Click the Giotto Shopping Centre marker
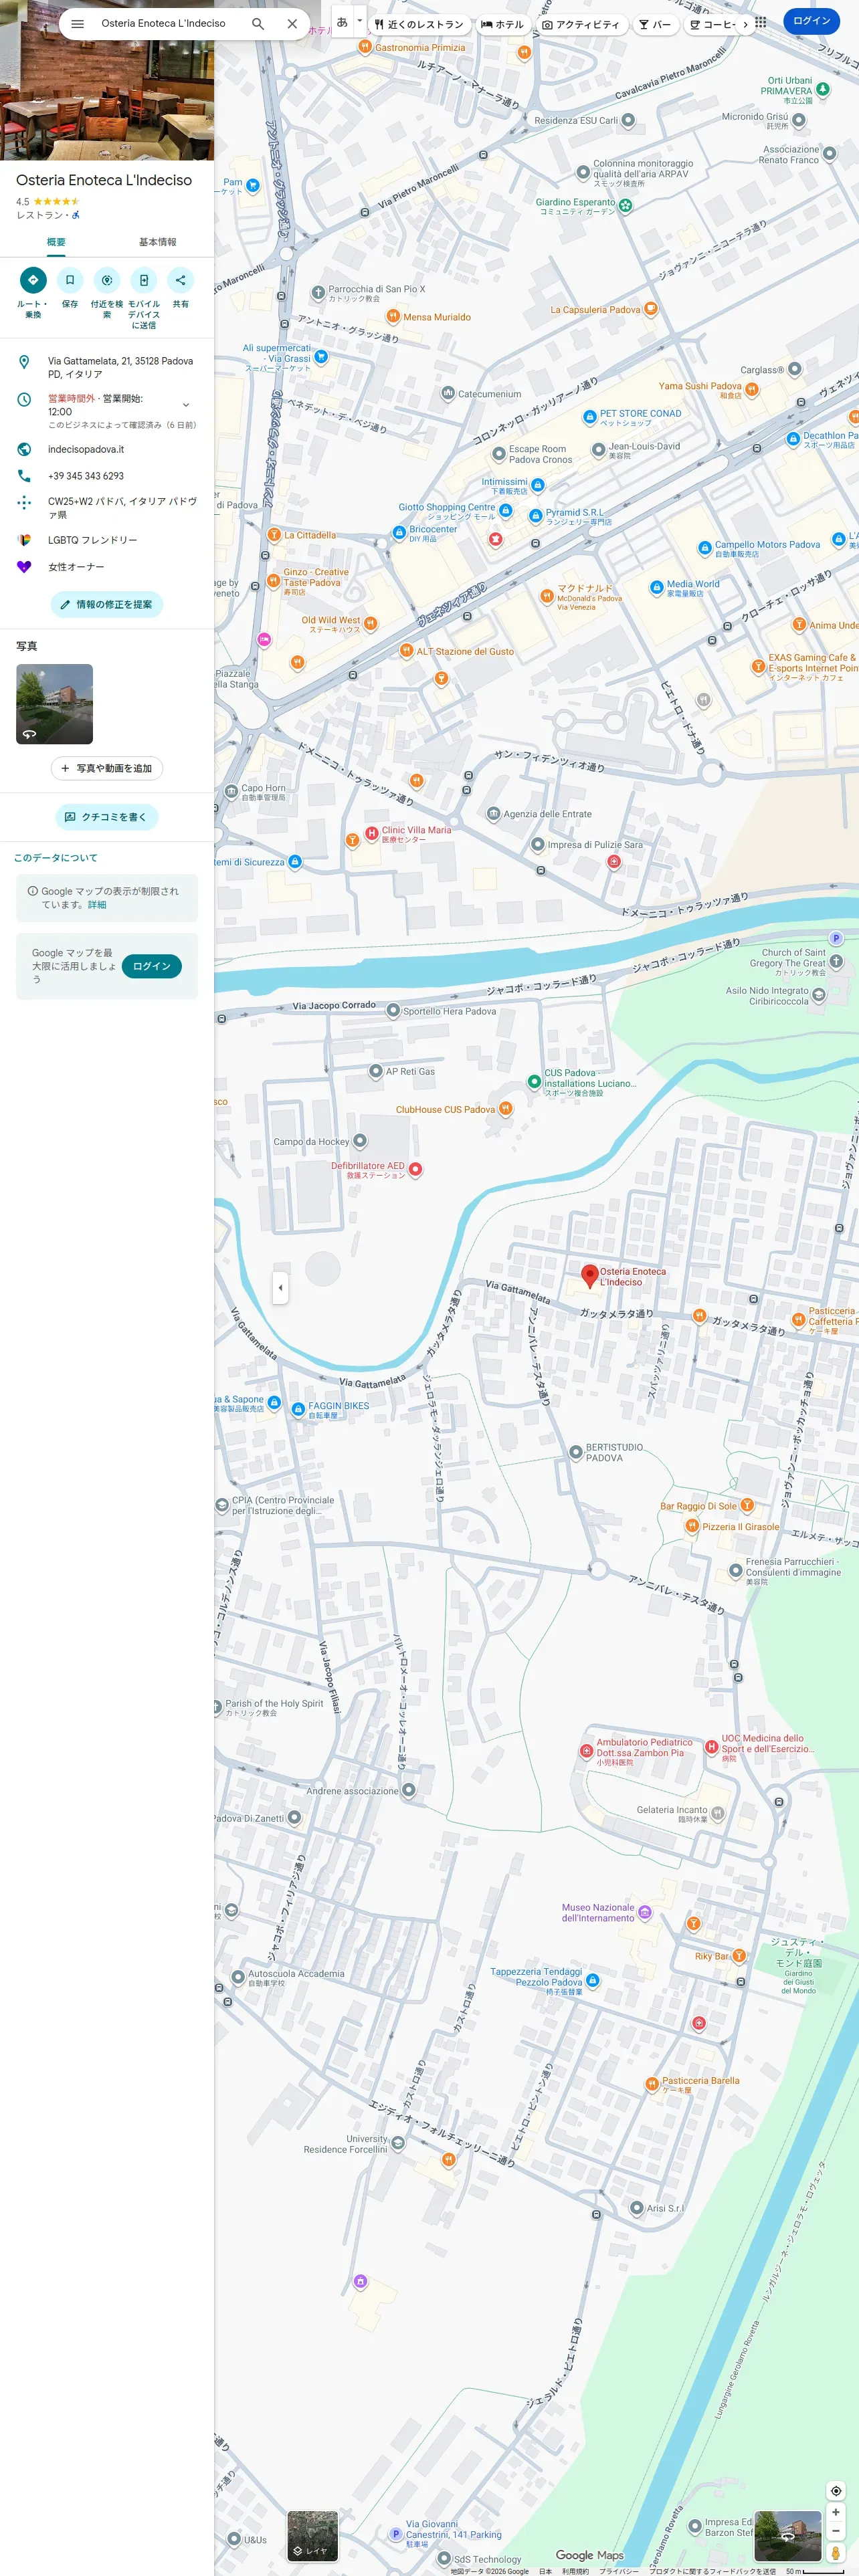This screenshot has height=2576, width=859. (x=506, y=511)
